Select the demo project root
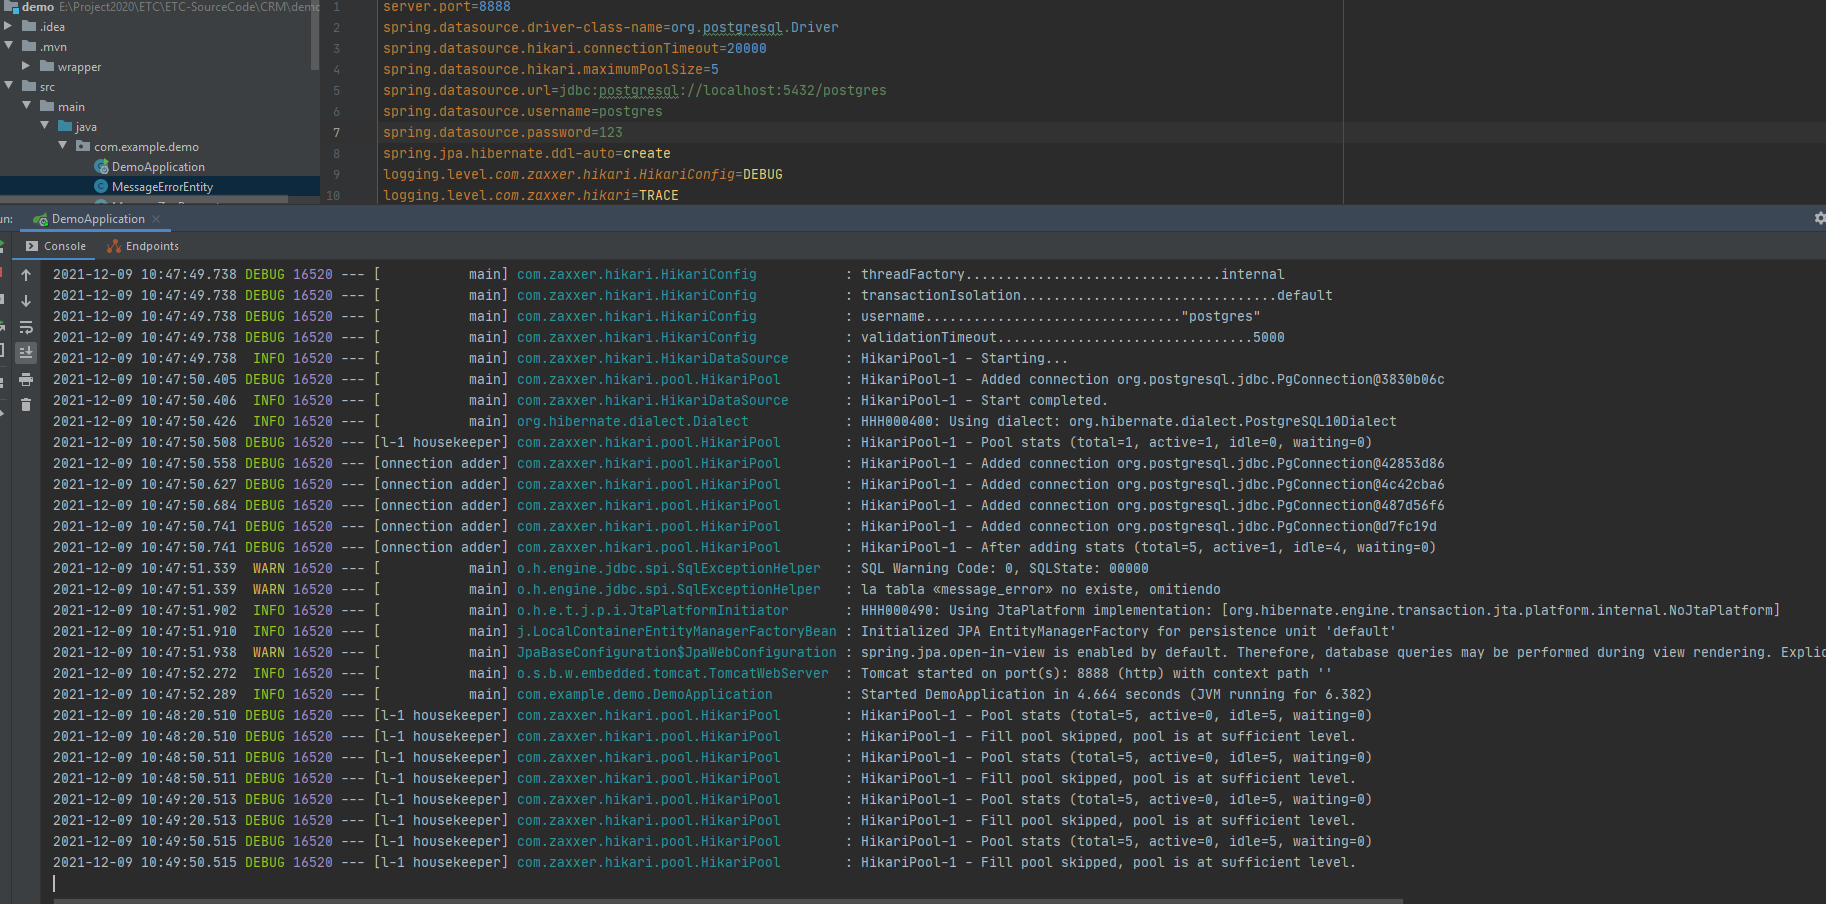The height and width of the screenshot is (904, 1826). 38,7
